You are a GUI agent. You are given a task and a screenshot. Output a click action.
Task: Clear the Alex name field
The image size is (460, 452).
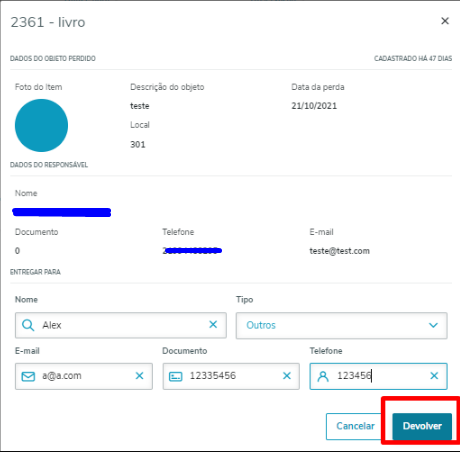click(213, 324)
